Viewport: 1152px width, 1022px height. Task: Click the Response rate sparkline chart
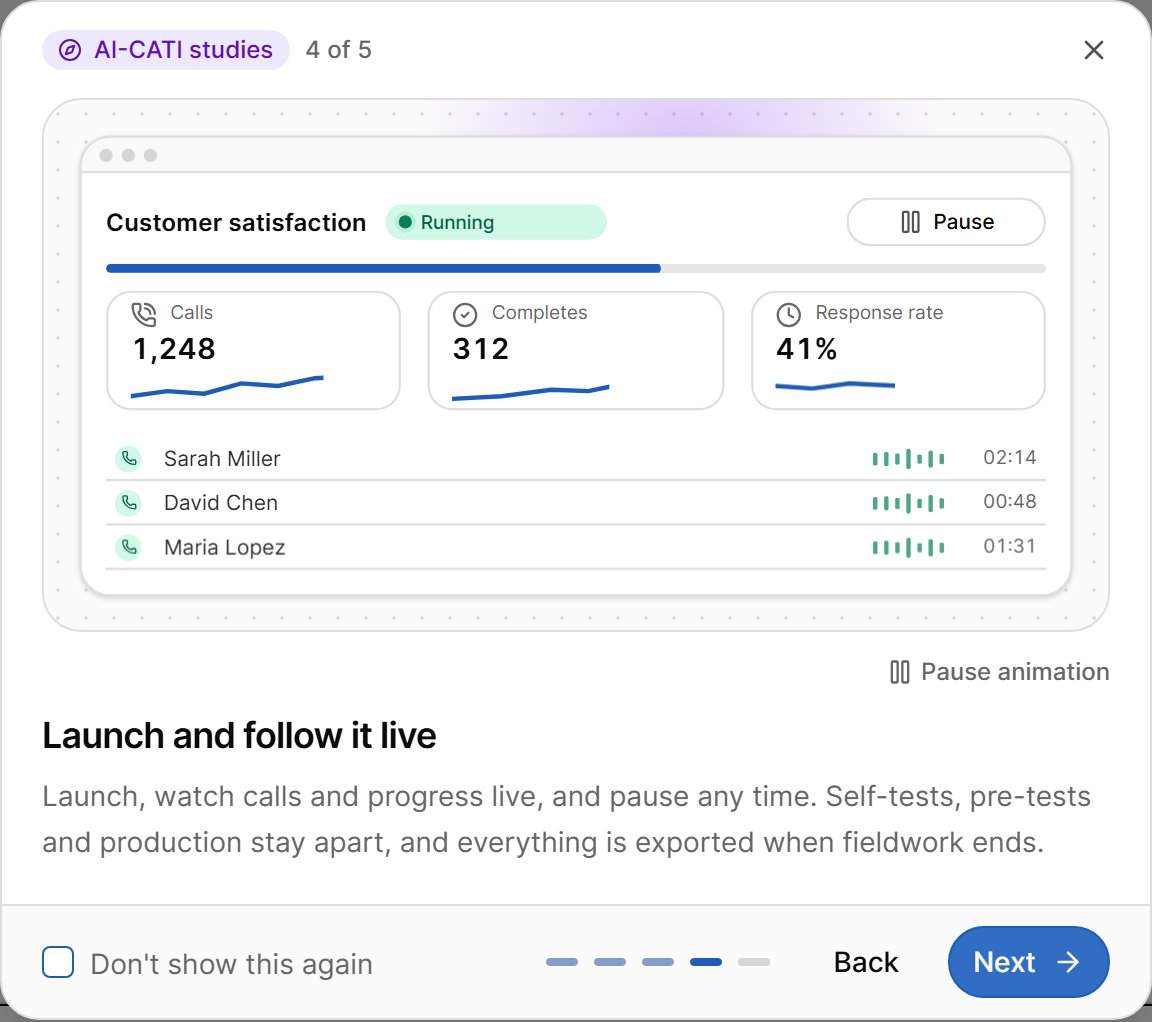click(835, 385)
